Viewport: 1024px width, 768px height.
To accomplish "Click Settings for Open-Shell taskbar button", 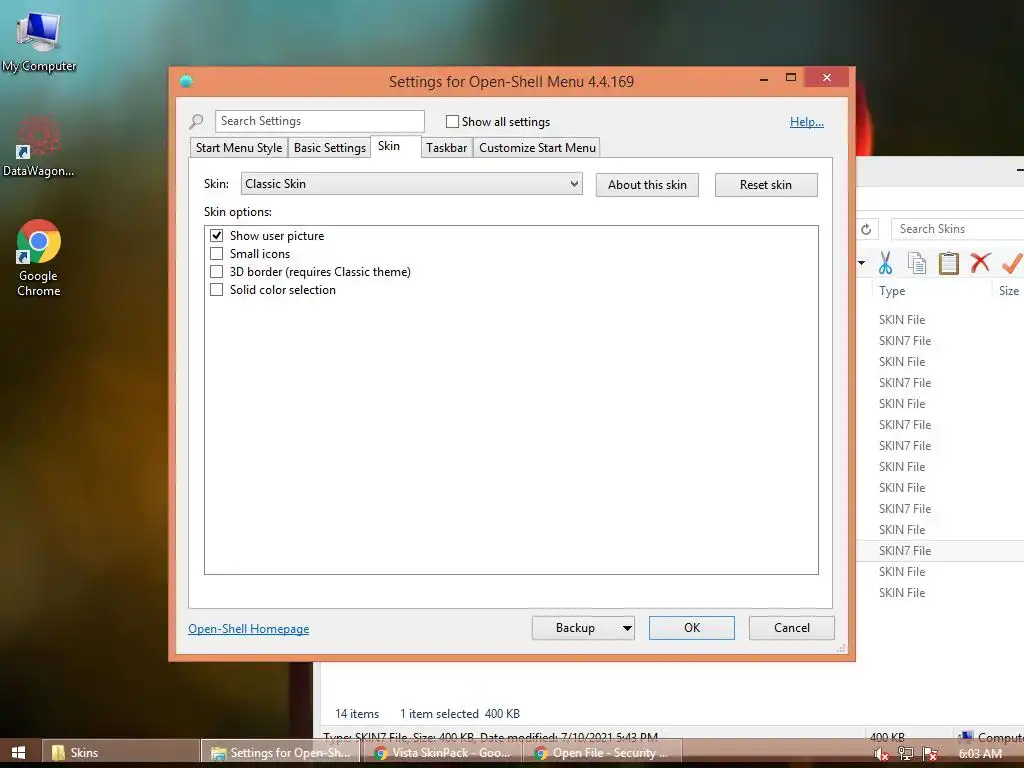I will pyautogui.click(x=281, y=752).
